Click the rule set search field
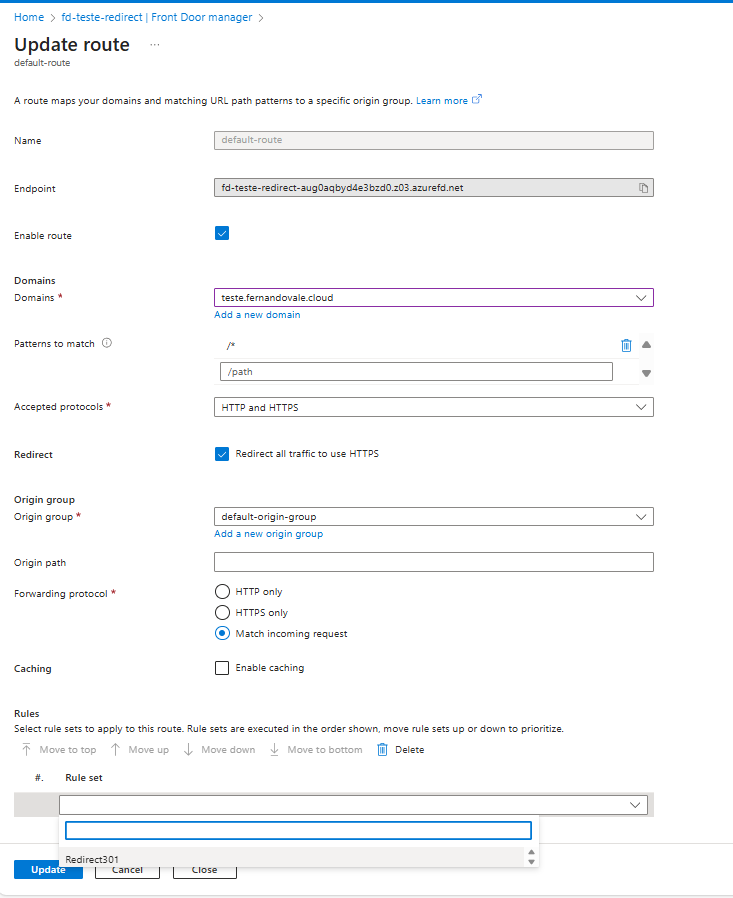The width and height of the screenshot is (733, 898). click(x=298, y=830)
